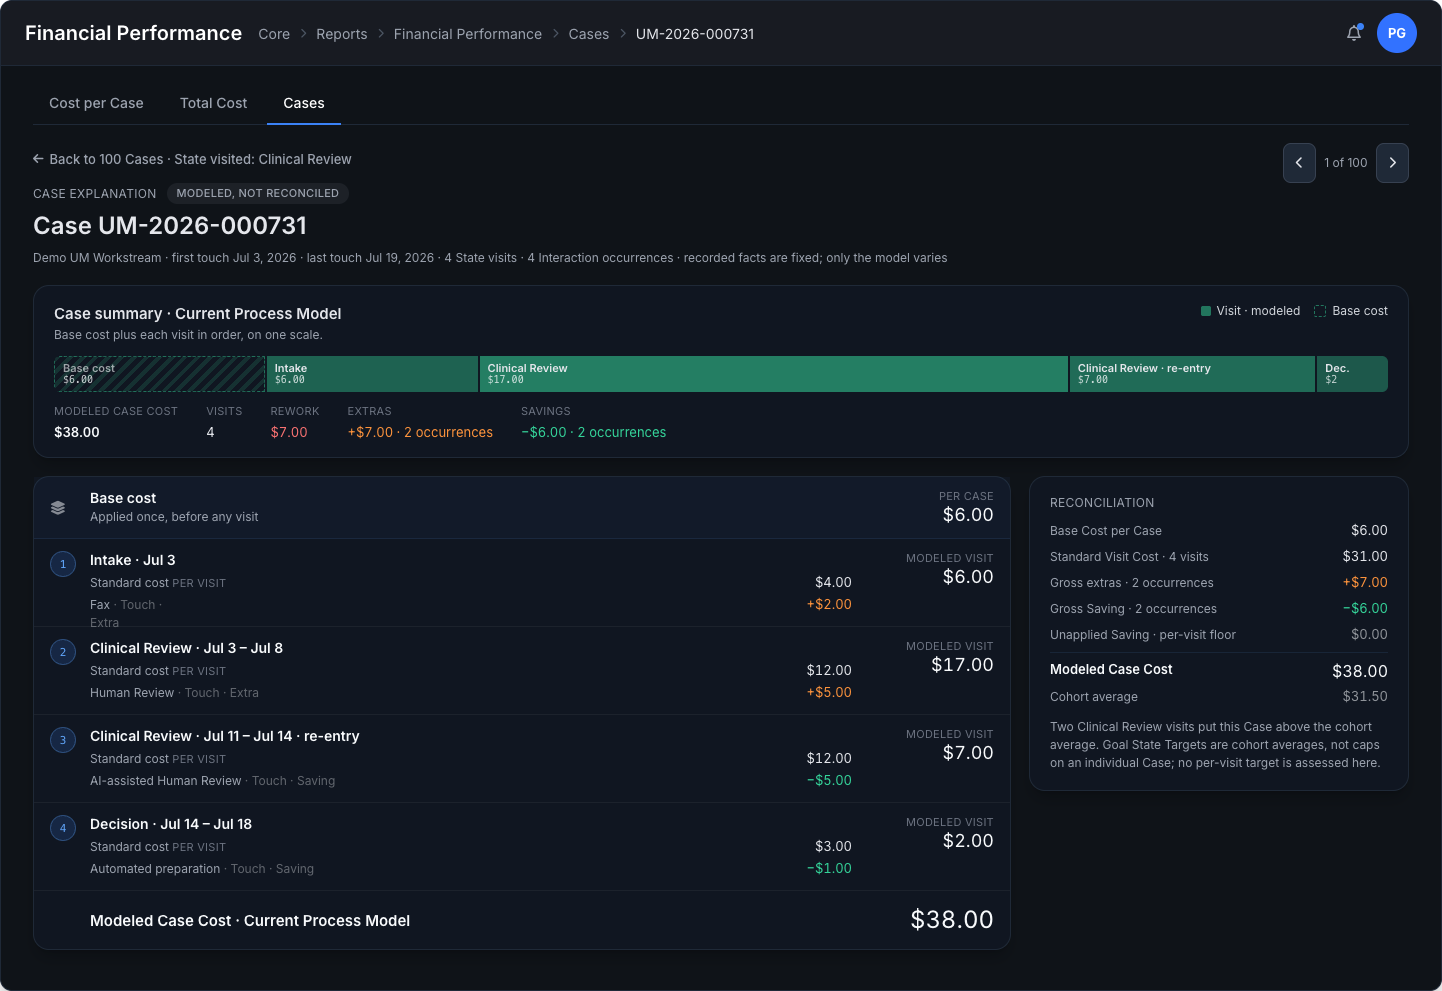Click the Intake segment in the cost bar
Image resolution: width=1442 pixels, height=991 pixels.
pos(372,374)
